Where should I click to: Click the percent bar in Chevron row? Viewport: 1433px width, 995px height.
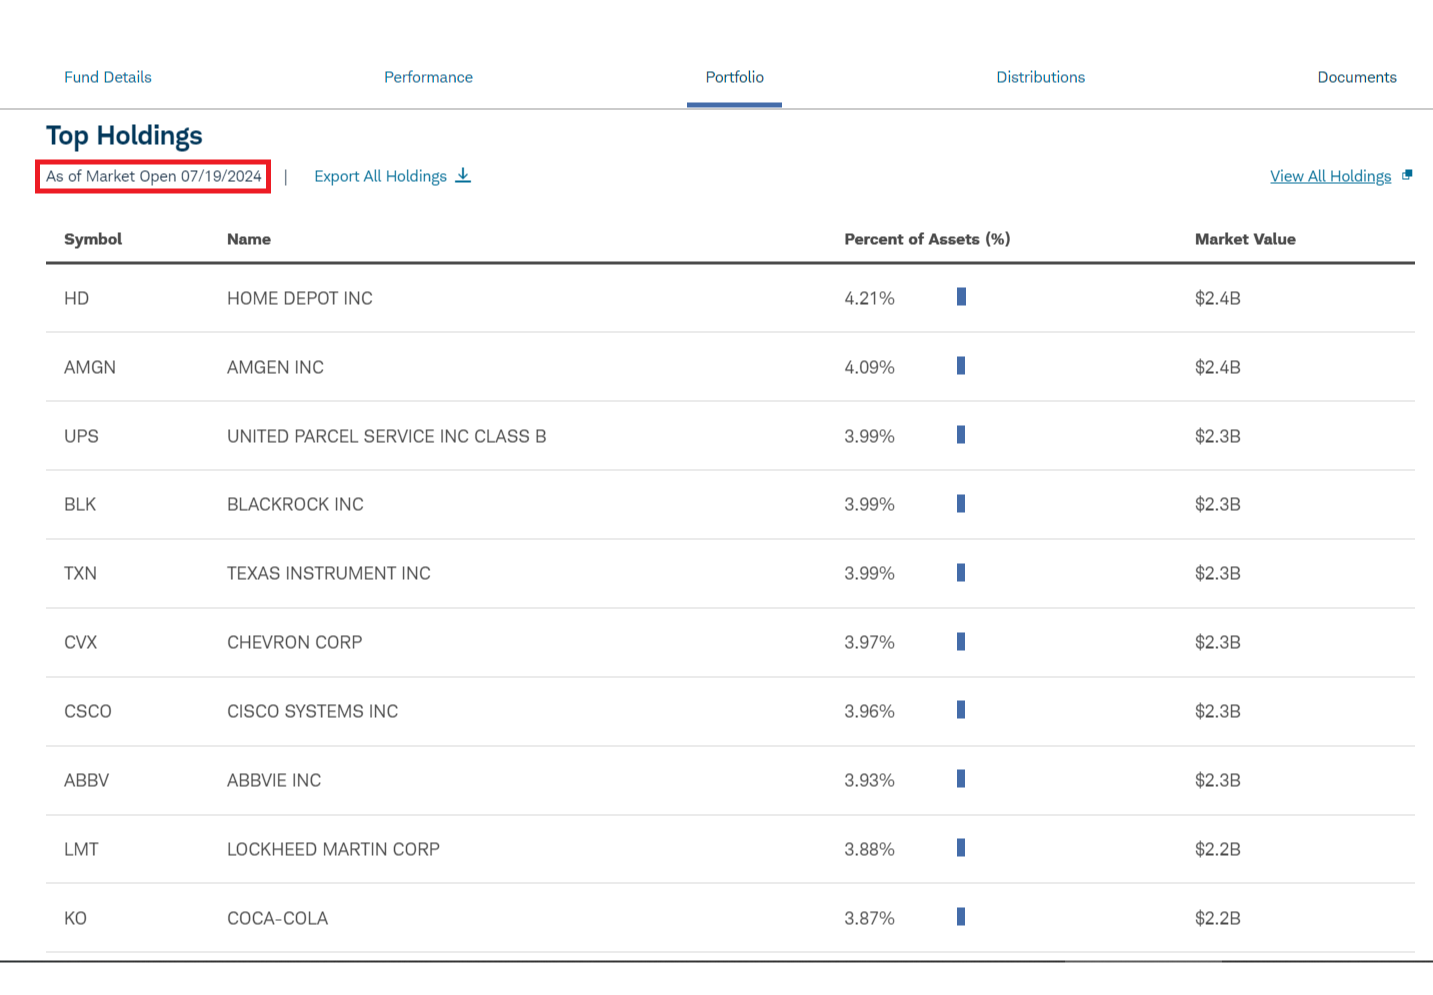[x=961, y=641]
